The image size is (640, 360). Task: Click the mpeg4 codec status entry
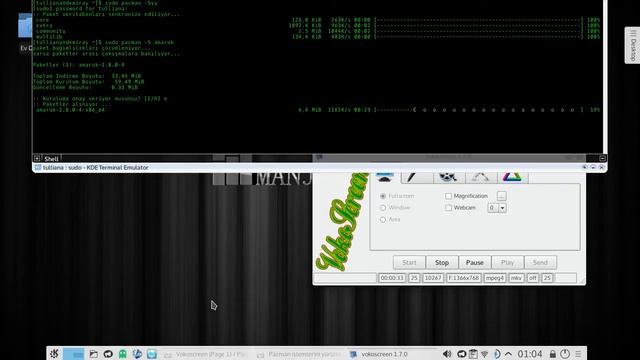coord(495,278)
